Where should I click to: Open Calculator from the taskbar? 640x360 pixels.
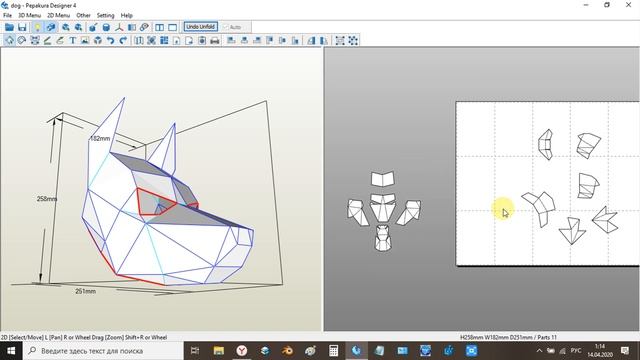[x=333, y=351]
